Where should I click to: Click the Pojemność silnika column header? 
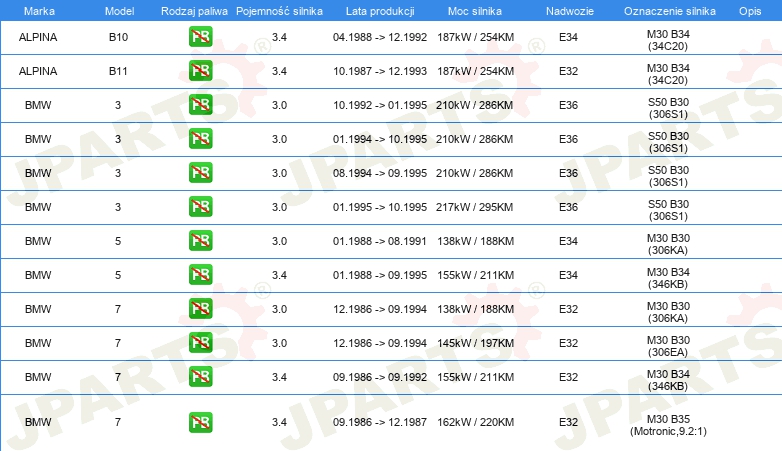point(279,11)
